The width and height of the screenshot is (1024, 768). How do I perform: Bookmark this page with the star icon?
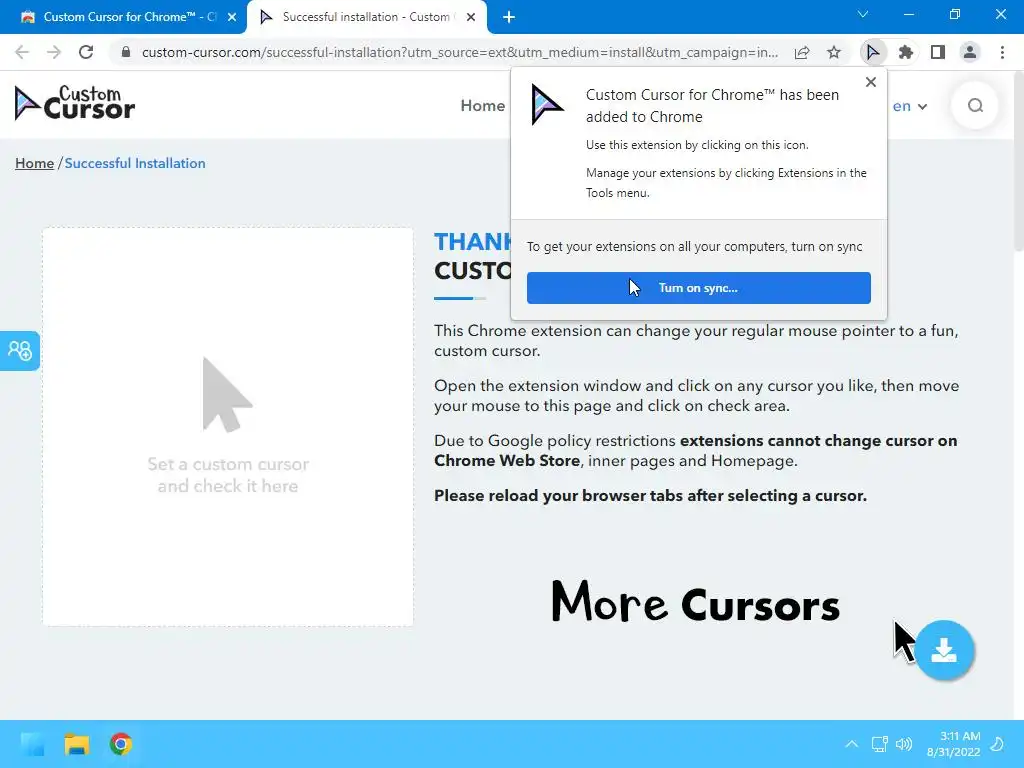coord(834,52)
